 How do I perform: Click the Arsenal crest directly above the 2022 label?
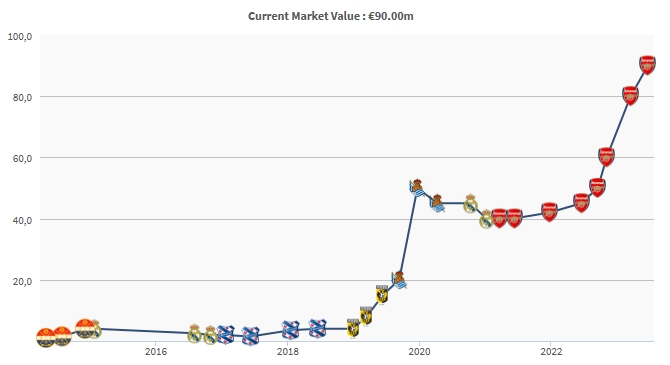[x=549, y=212]
